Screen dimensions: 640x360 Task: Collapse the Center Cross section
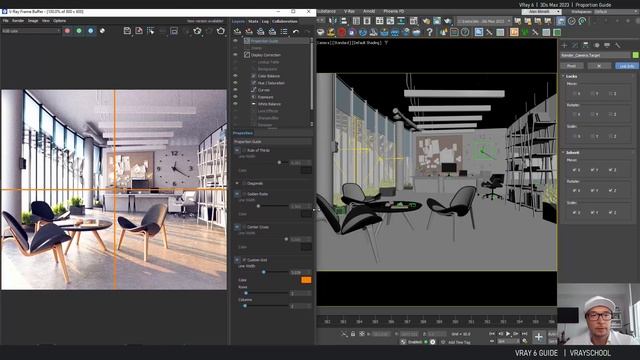[237, 227]
